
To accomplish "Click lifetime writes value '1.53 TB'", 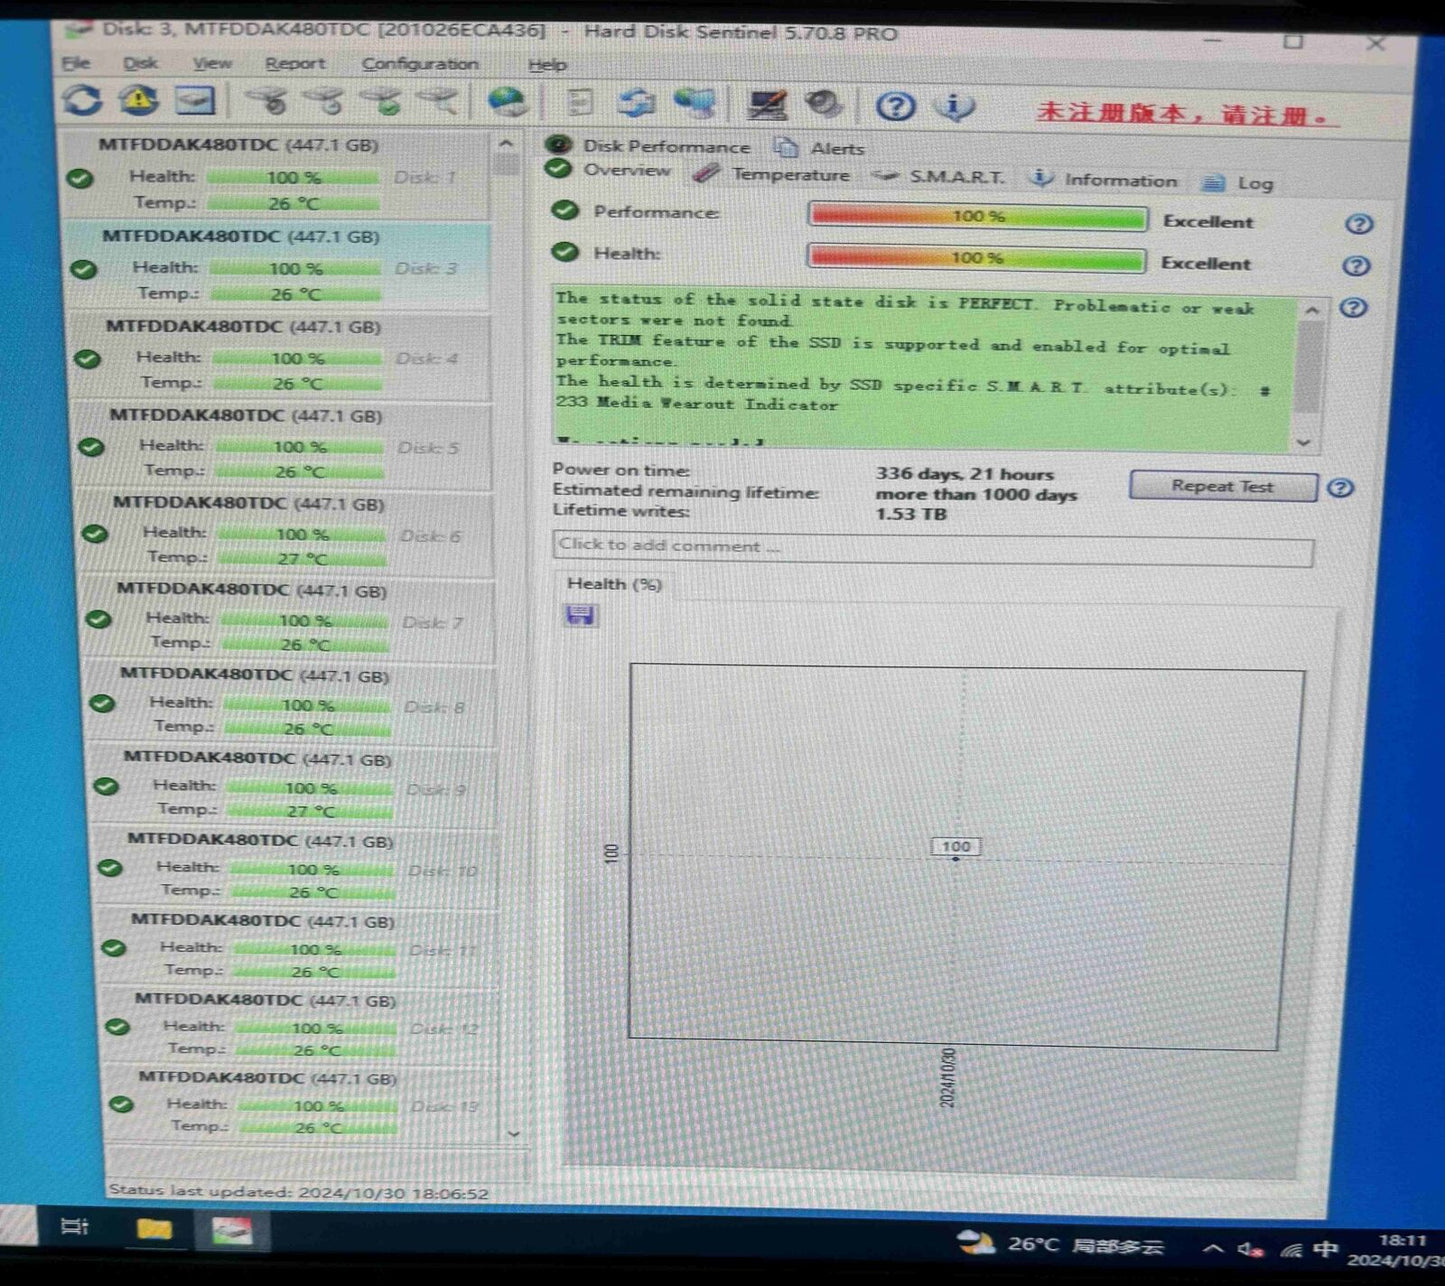I will click(911, 514).
